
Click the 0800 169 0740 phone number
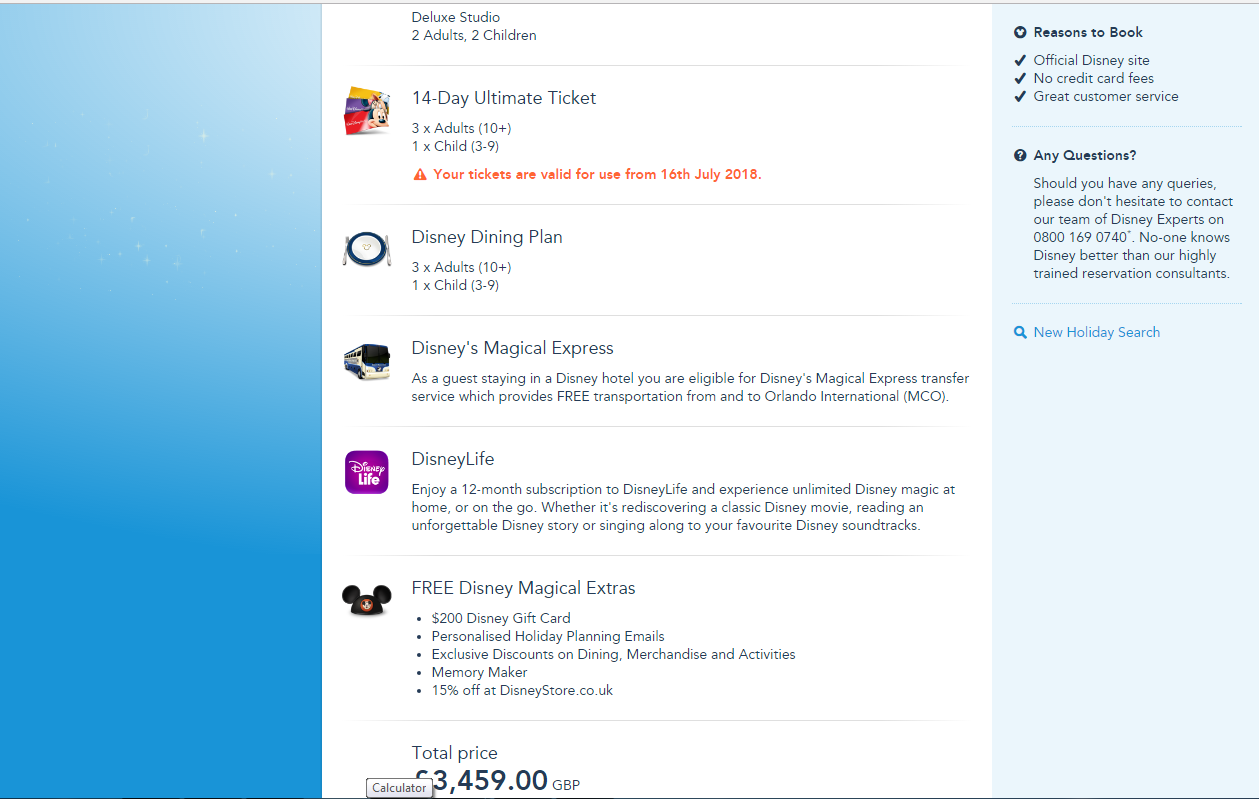tap(1080, 237)
